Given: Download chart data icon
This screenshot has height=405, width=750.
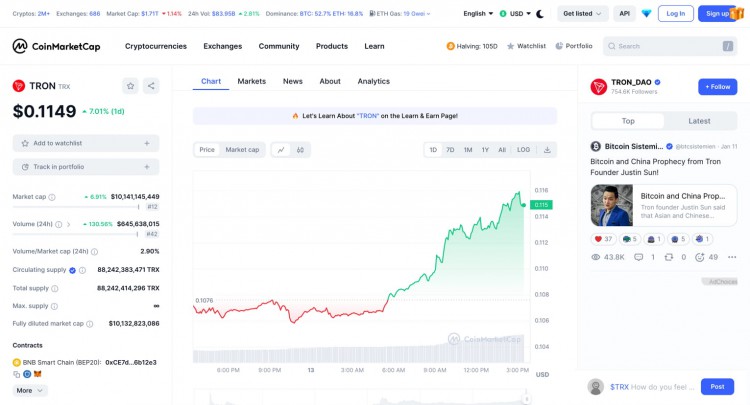Looking at the screenshot, I should click(x=547, y=150).
